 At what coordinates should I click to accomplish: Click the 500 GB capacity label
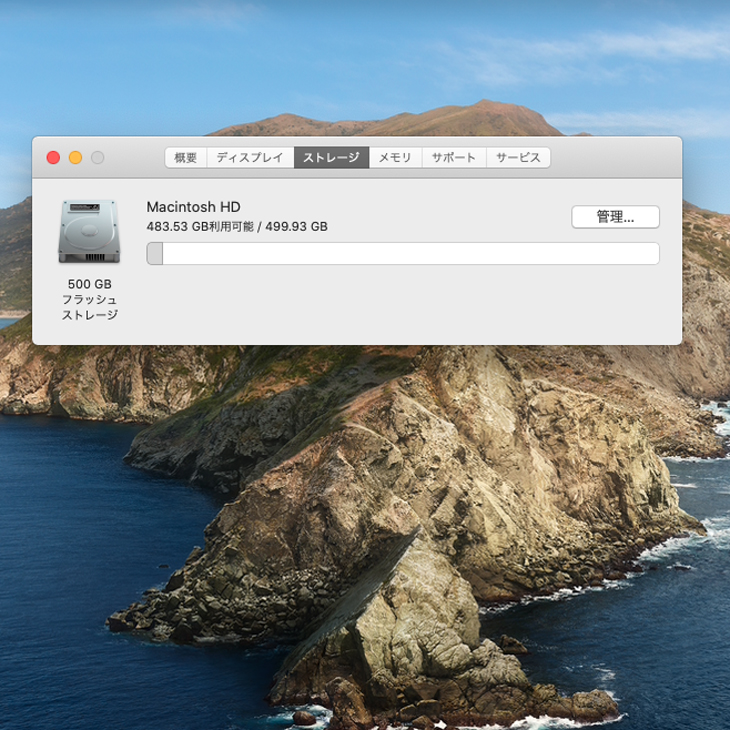point(90,284)
